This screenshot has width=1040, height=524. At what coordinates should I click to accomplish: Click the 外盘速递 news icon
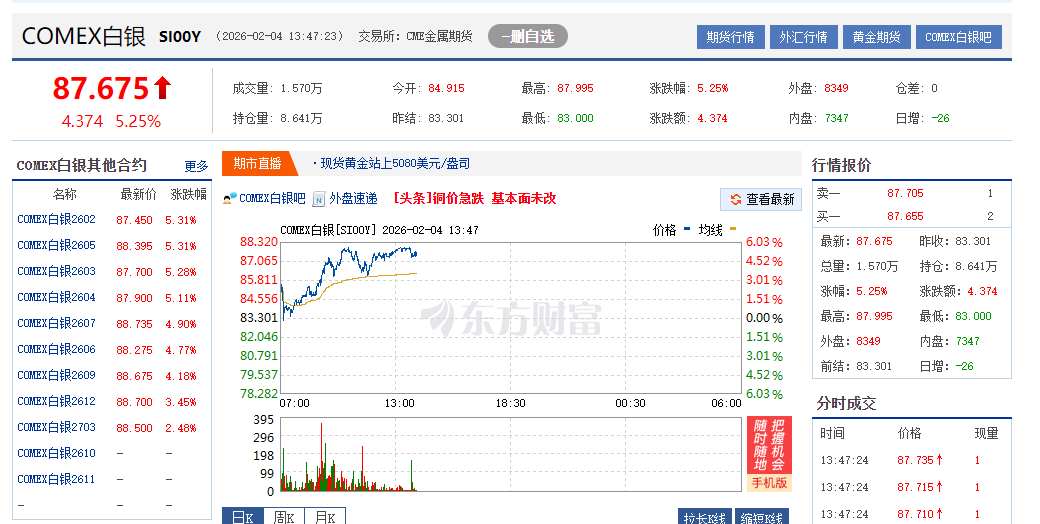pos(319,198)
